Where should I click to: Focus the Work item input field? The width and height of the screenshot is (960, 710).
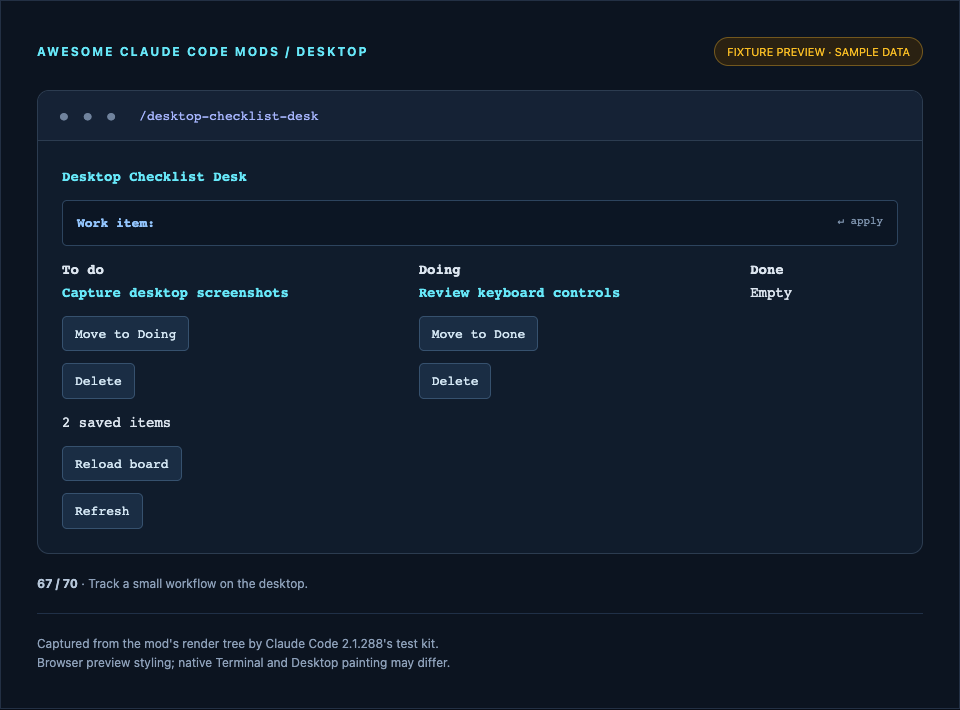479,223
